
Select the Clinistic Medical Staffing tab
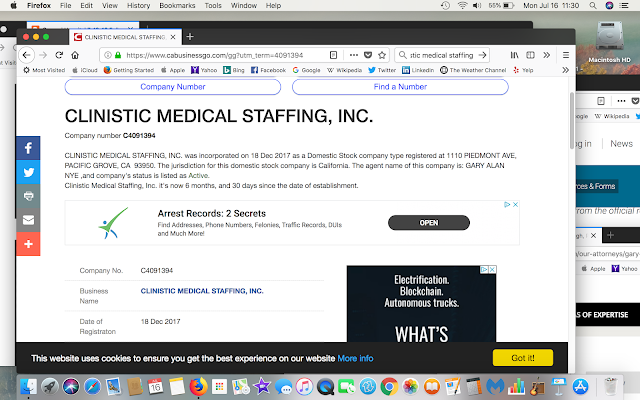[125, 37]
